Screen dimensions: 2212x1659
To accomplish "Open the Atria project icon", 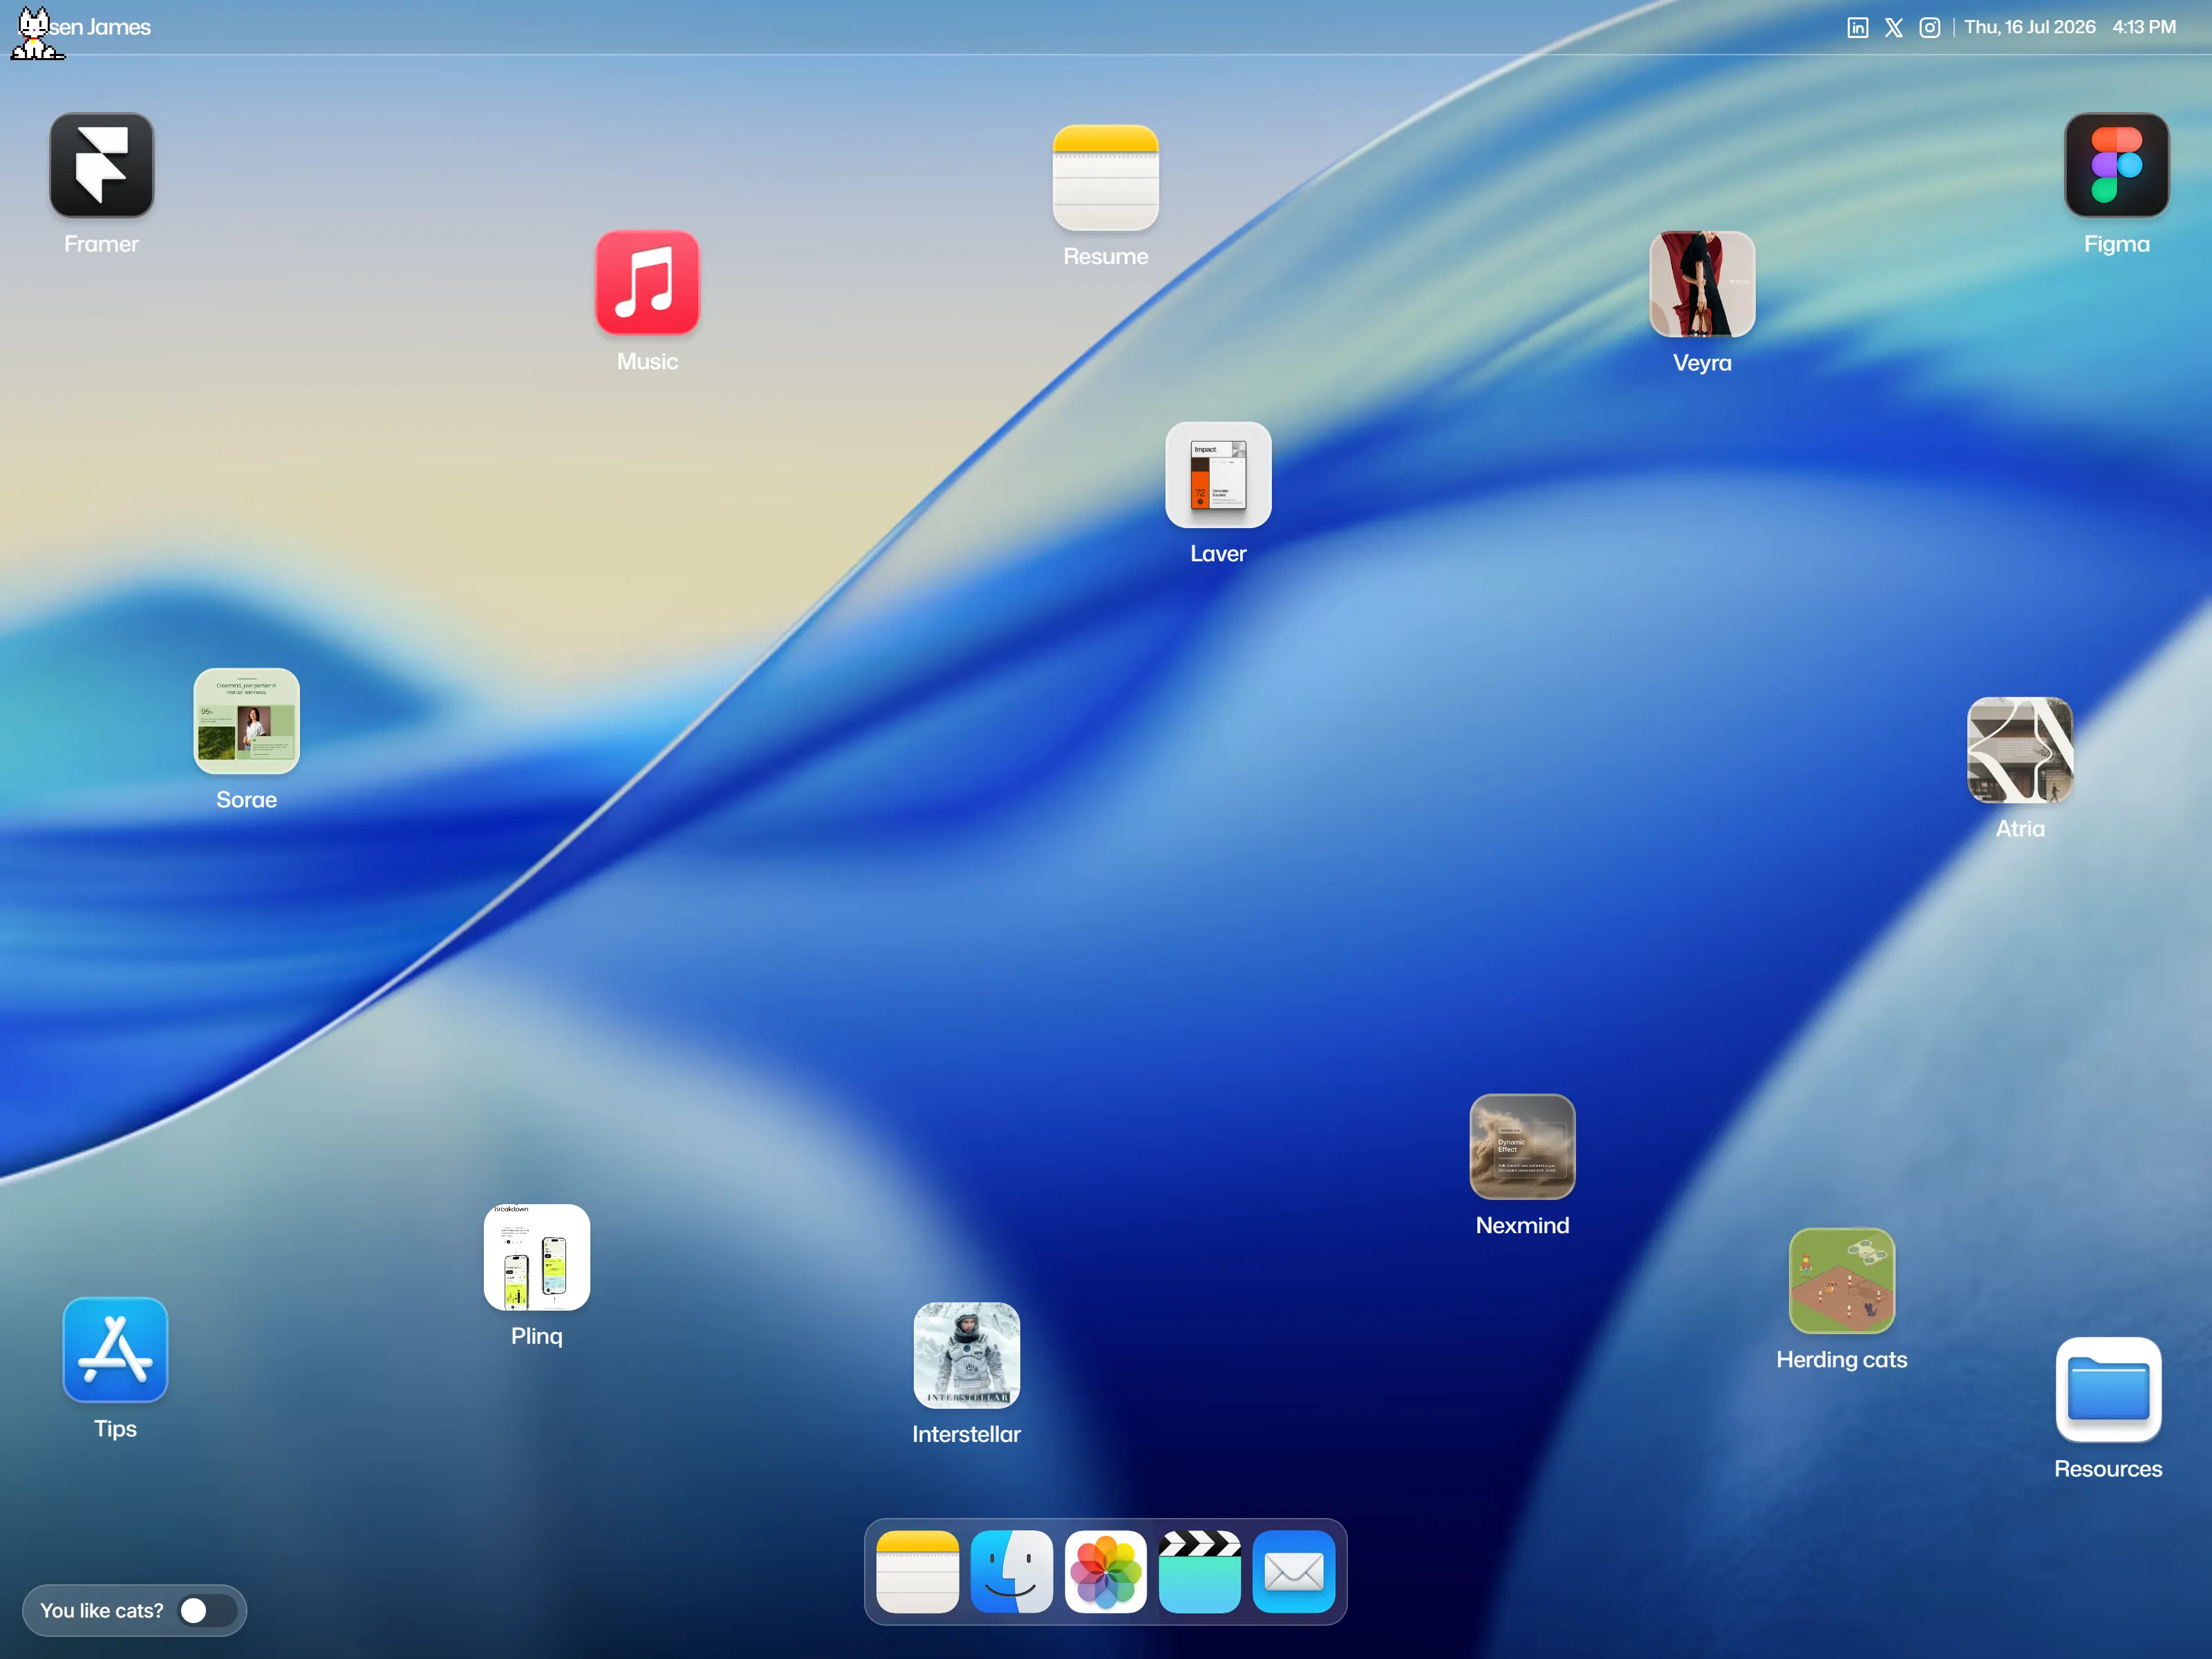I will pyautogui.click(x=2020, y=750).
